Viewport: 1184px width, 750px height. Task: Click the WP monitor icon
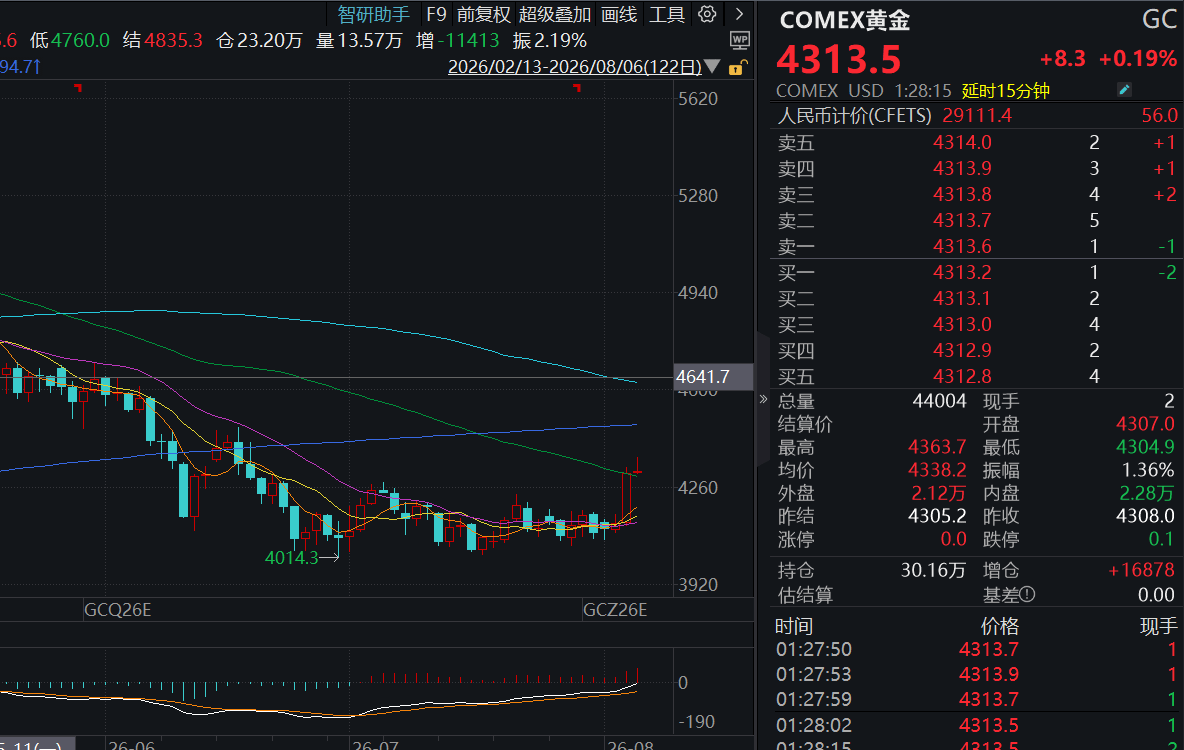[x=740, y=40]
